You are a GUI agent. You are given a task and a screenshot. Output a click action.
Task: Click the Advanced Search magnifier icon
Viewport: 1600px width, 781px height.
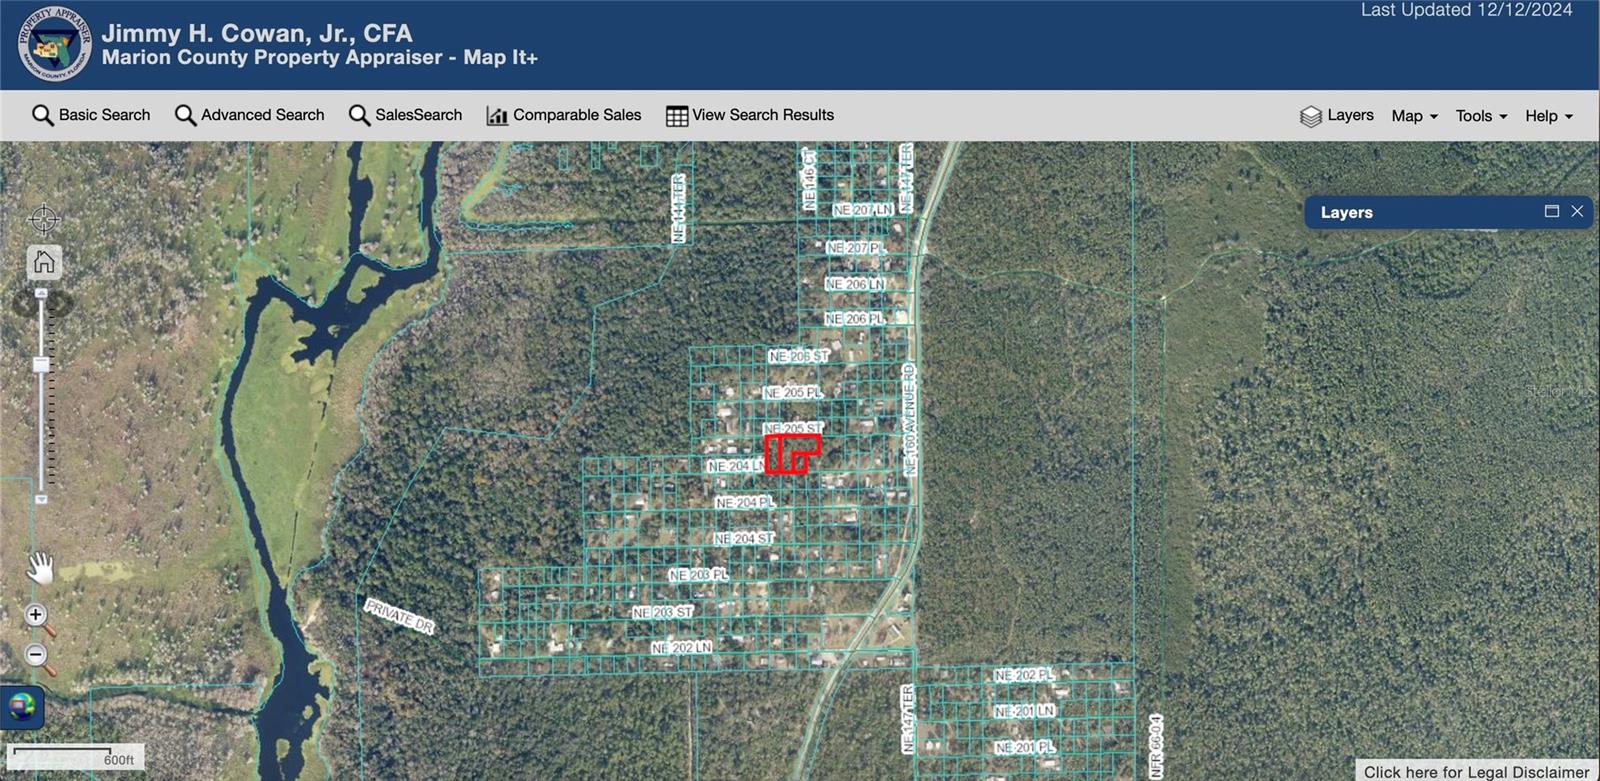(x=185, y=115)
